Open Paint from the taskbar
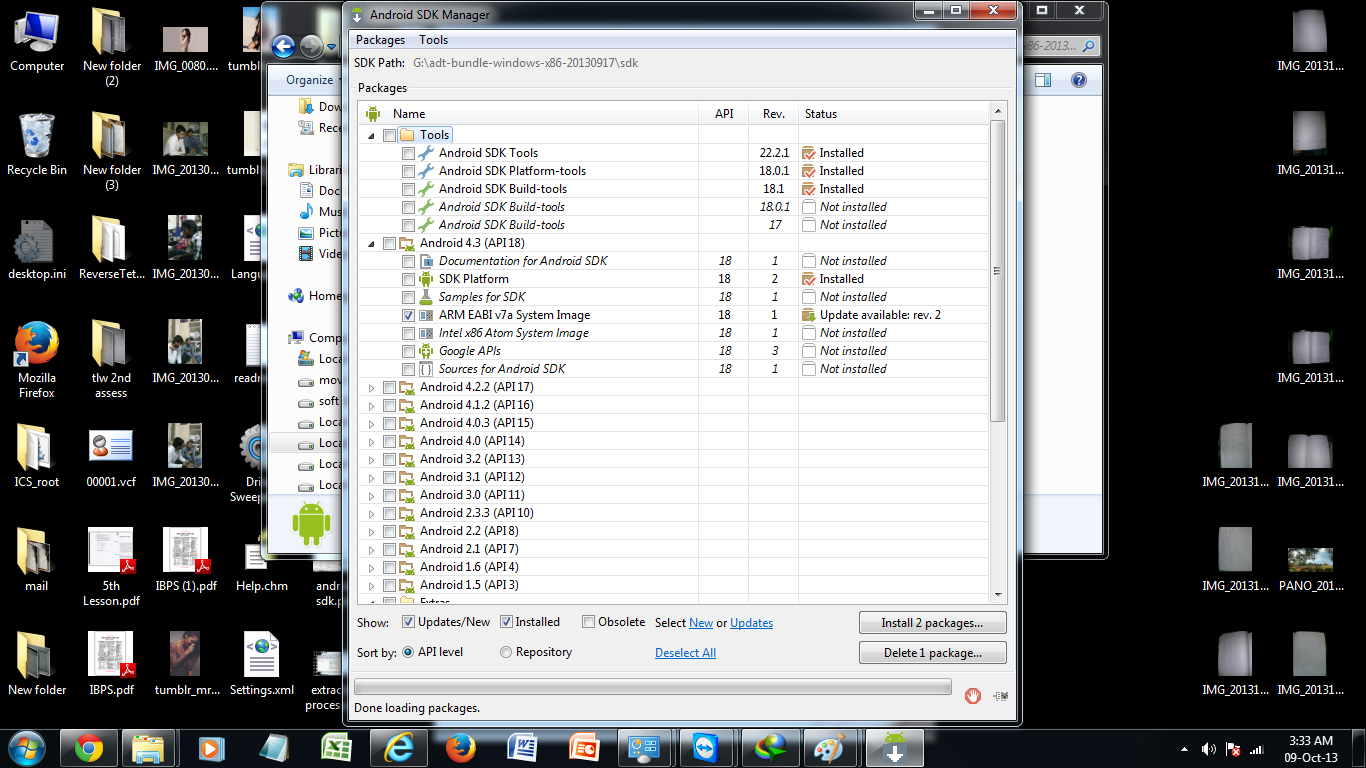 [832, 748]
